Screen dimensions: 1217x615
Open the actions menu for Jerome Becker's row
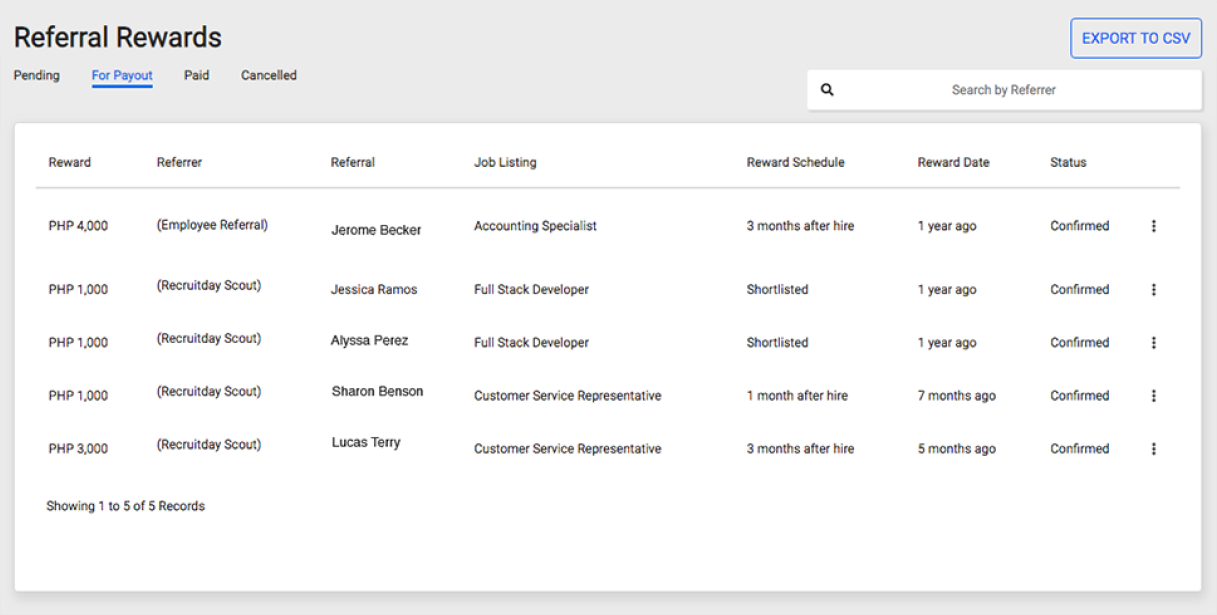click(1153, 226)
